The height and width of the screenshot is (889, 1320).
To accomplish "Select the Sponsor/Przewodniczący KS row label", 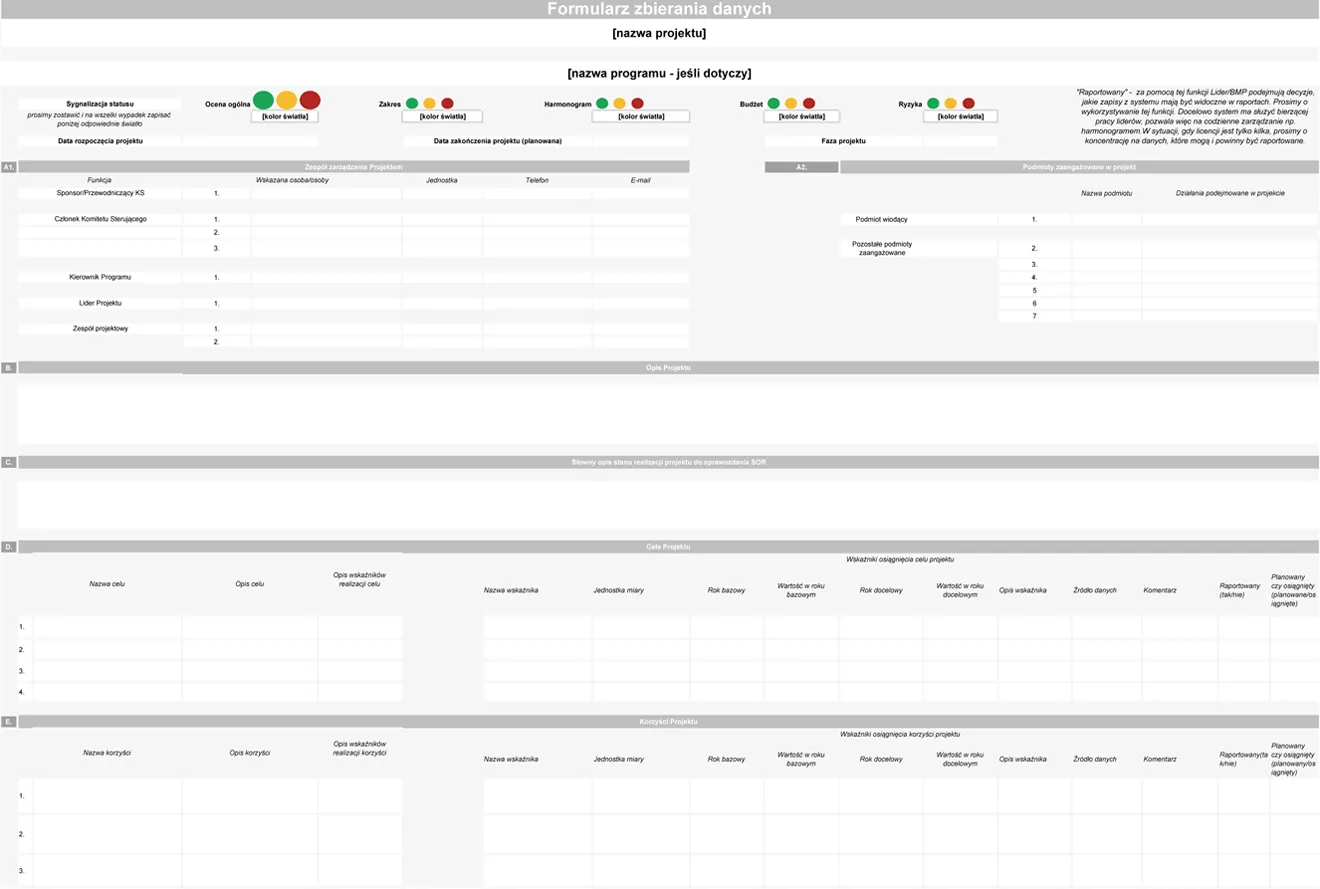I will point(100,193).
